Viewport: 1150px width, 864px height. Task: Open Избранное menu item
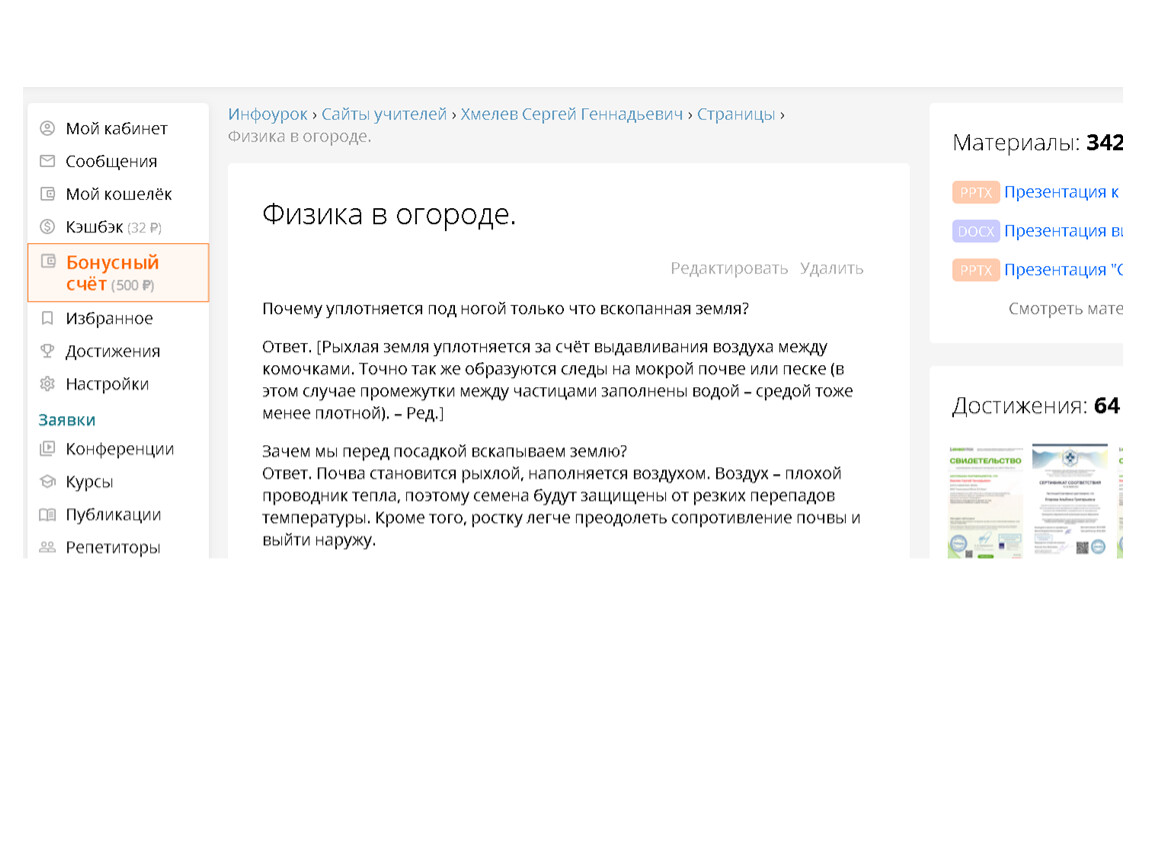tap(109, 318)
